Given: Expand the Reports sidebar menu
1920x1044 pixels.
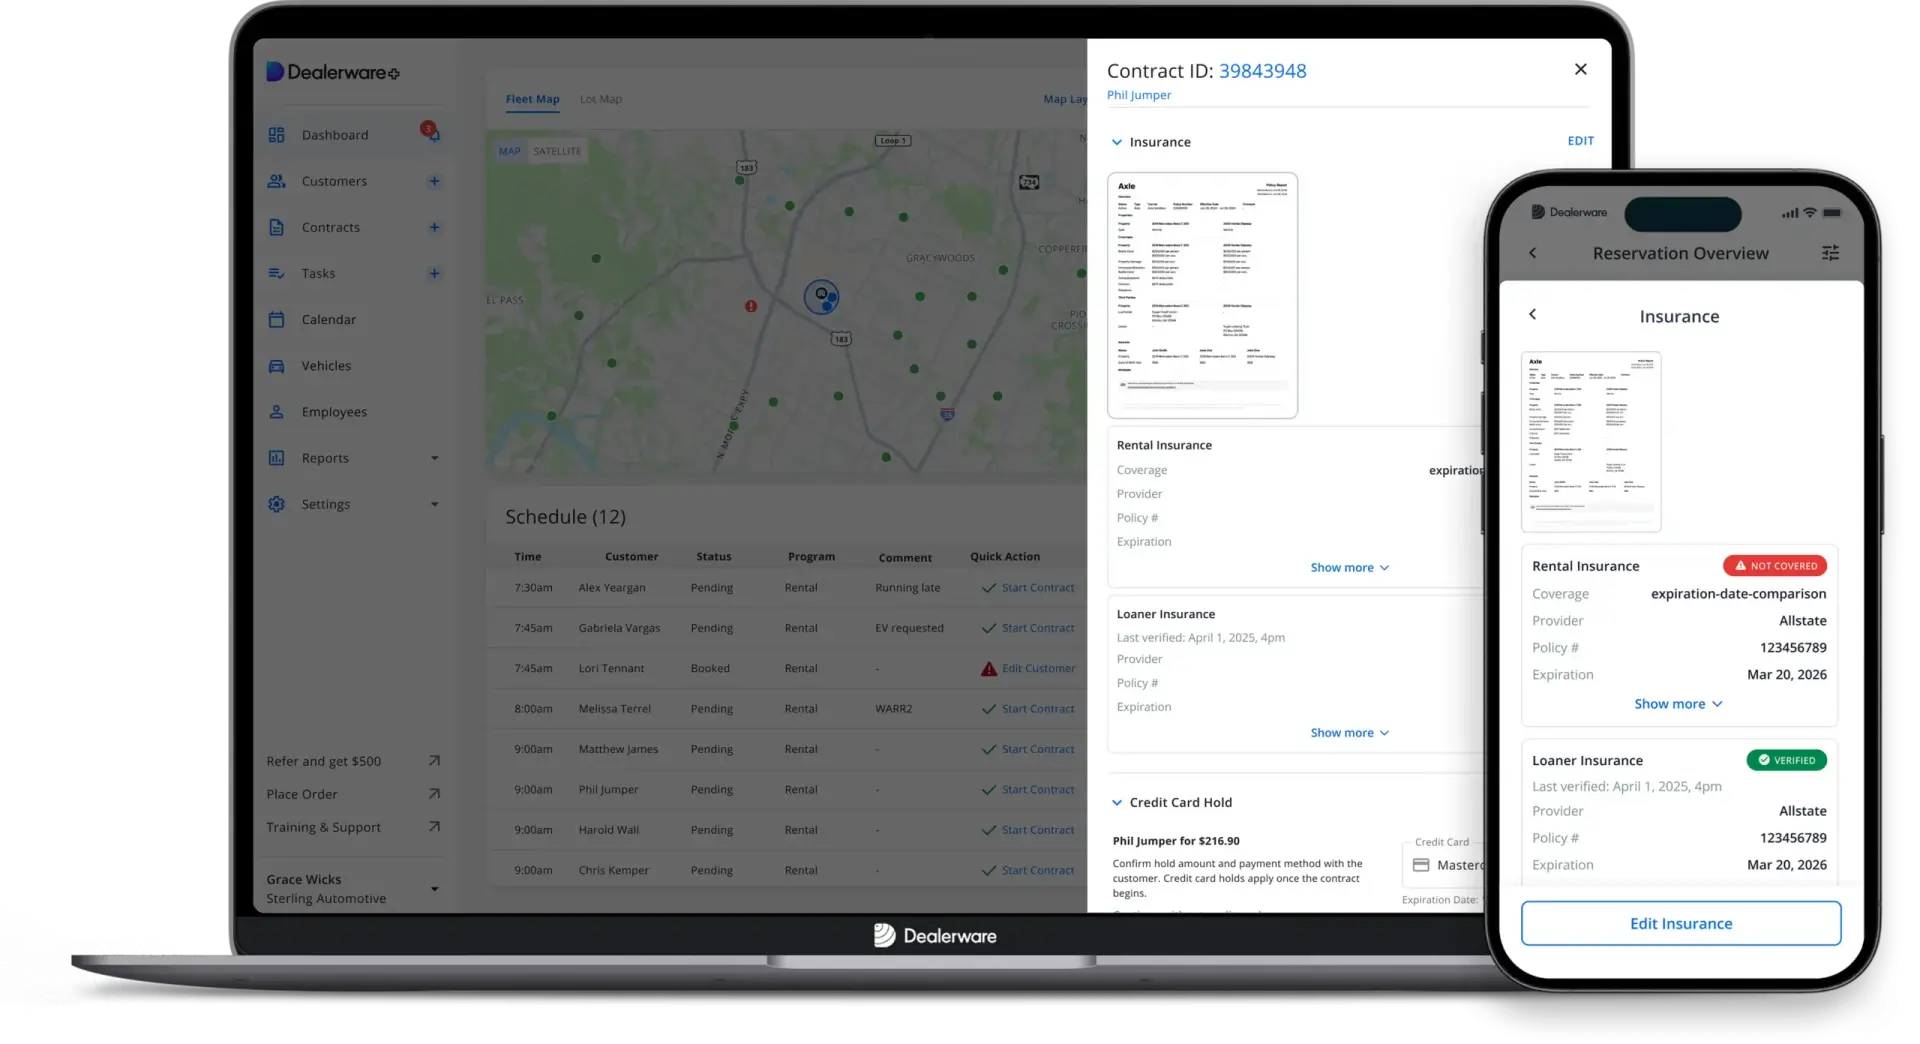Looking at the screenshot, I should point(434,458).
